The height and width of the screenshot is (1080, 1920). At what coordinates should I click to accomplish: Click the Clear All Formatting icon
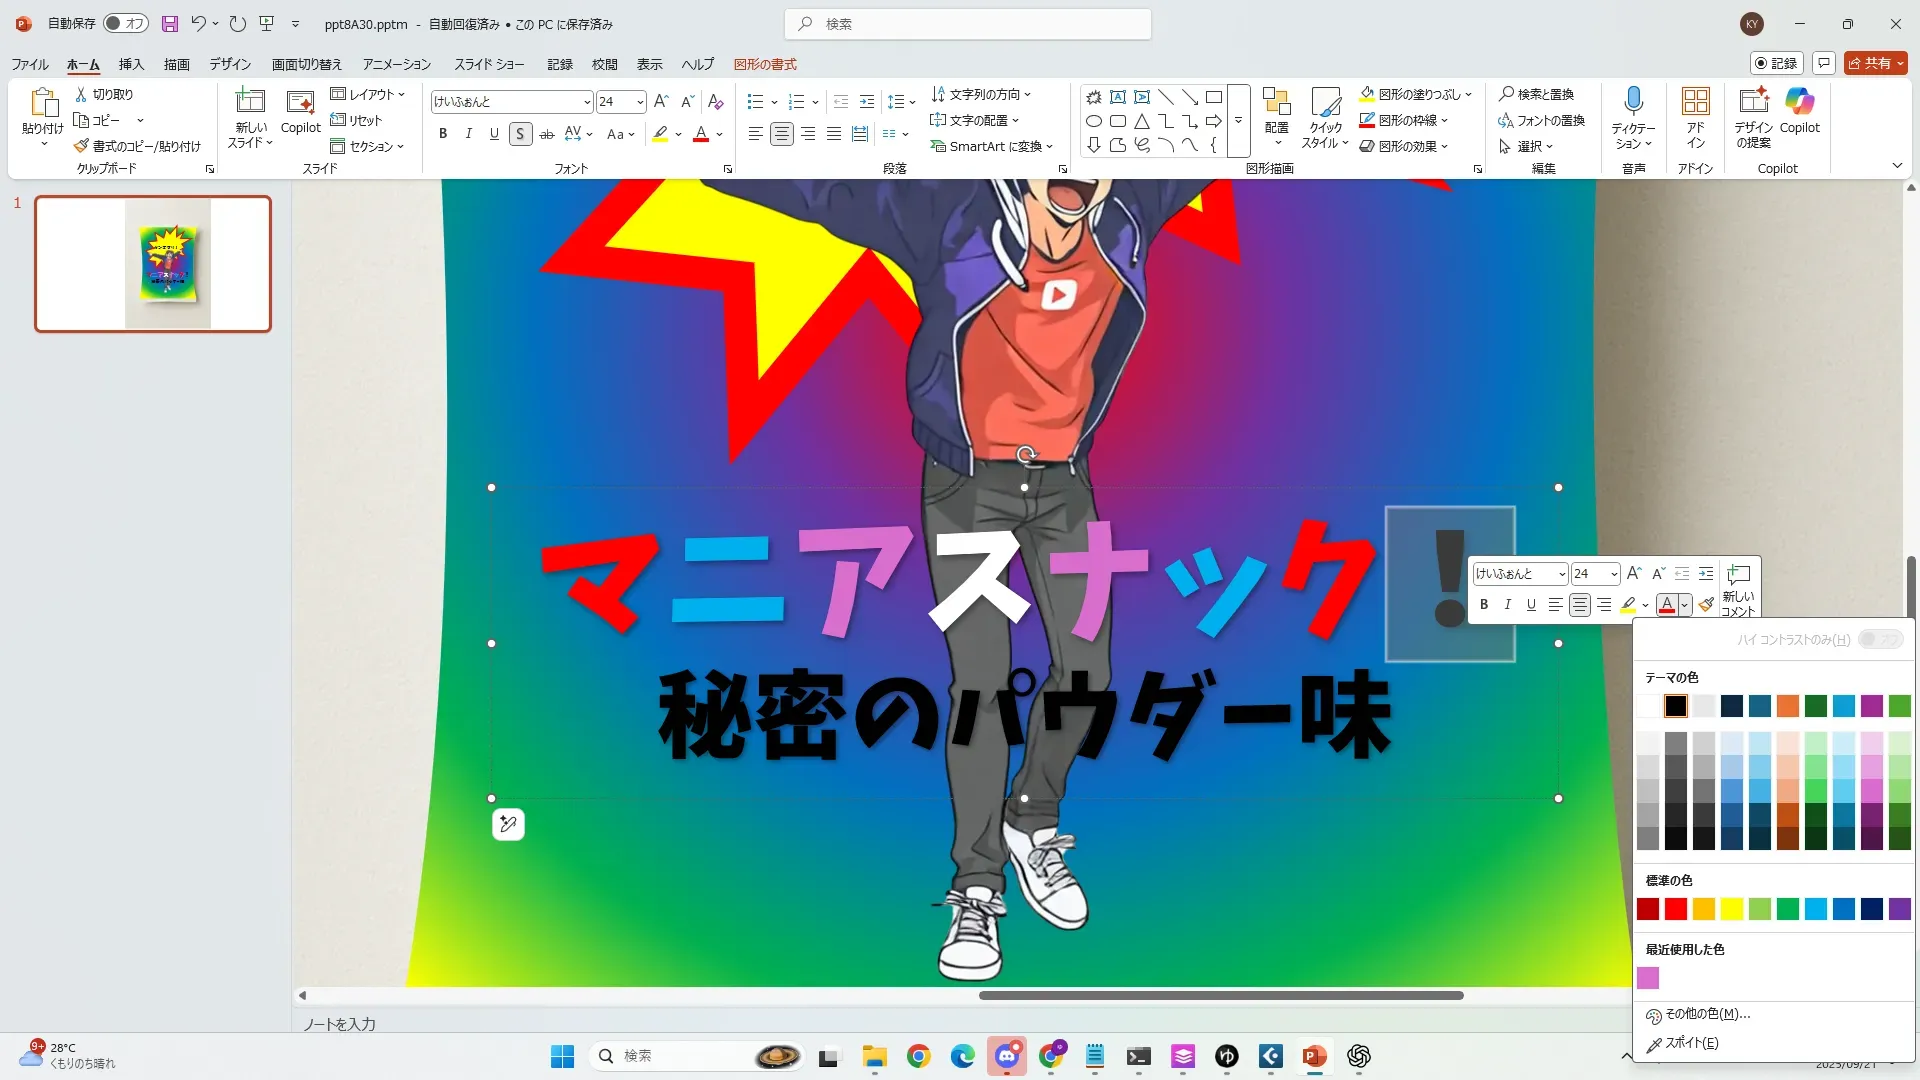tap(715, 101)
